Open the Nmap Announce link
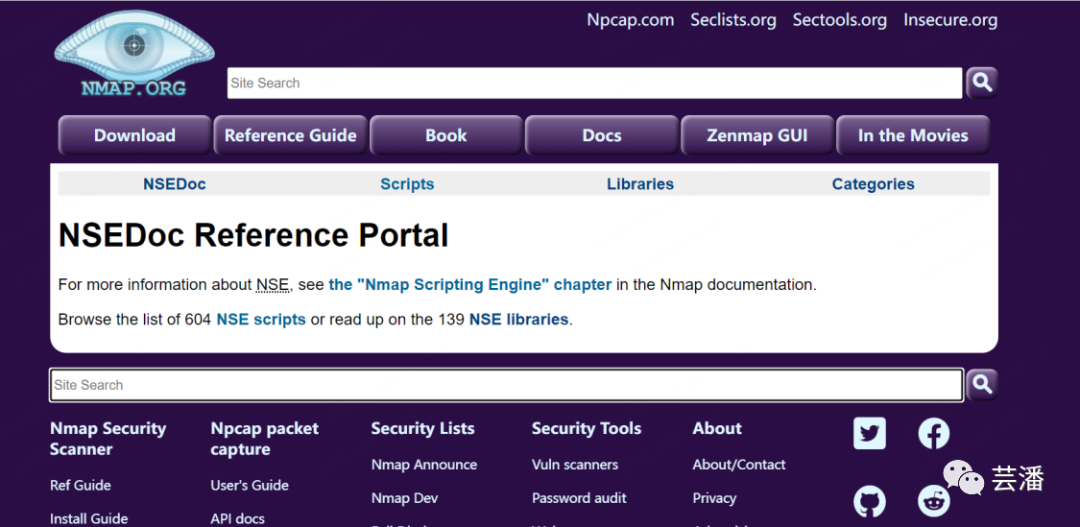 pos(424,464)
